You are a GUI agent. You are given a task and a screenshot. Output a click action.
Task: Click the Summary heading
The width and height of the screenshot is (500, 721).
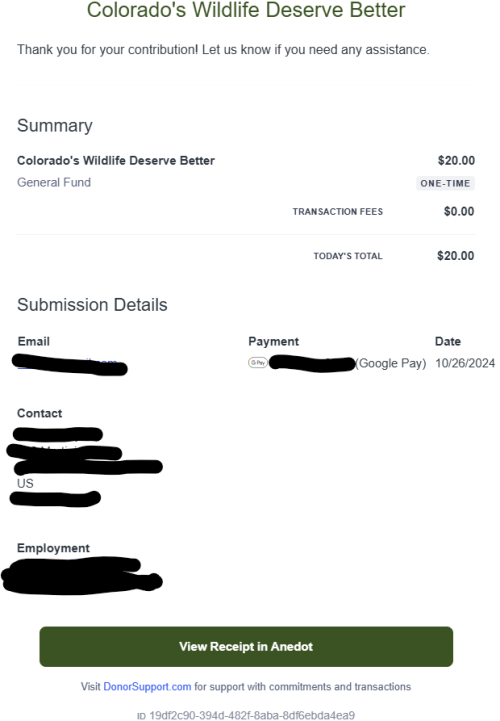pyautogui.click(x=55, y=126)
